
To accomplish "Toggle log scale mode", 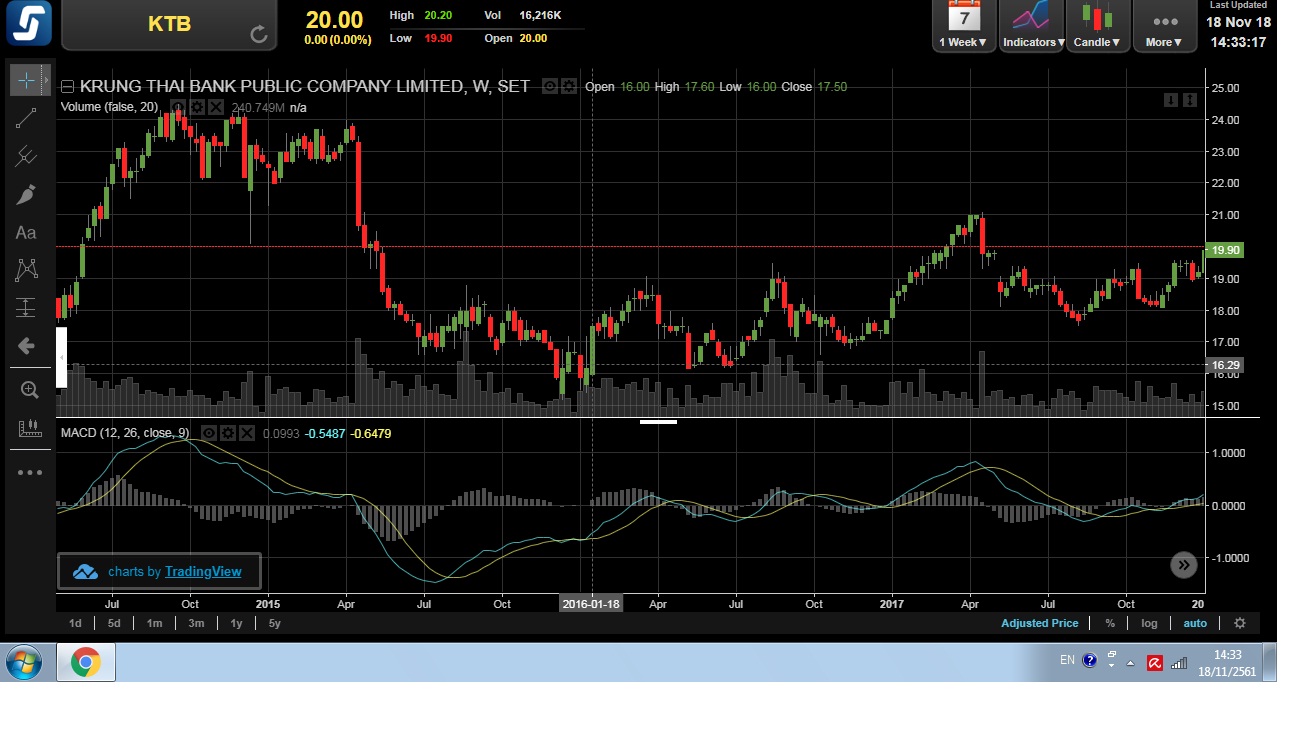I will click(x=1150, y=623).
